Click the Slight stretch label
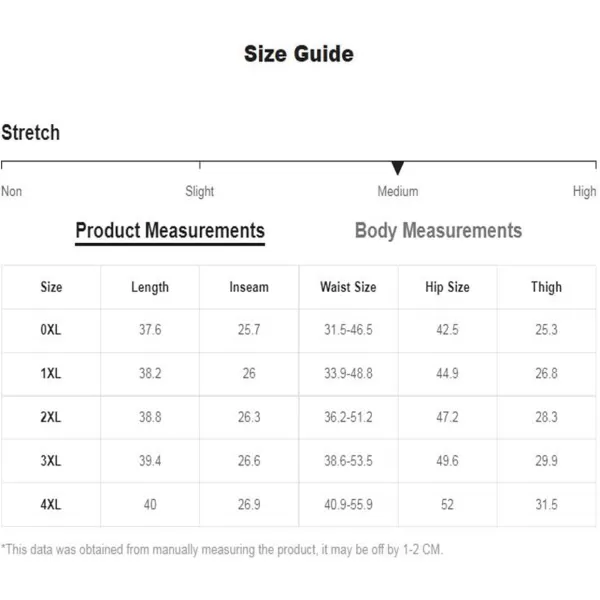The width and height of the screenshot is (600, 600). (x=199, y=191)
